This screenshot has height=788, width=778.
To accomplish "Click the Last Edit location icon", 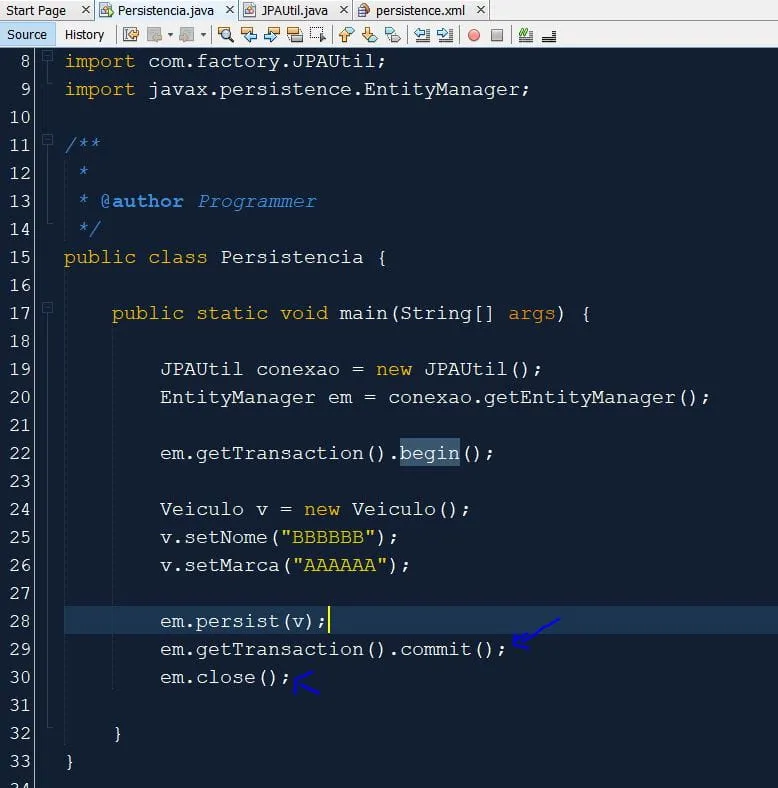I will 131,34.
